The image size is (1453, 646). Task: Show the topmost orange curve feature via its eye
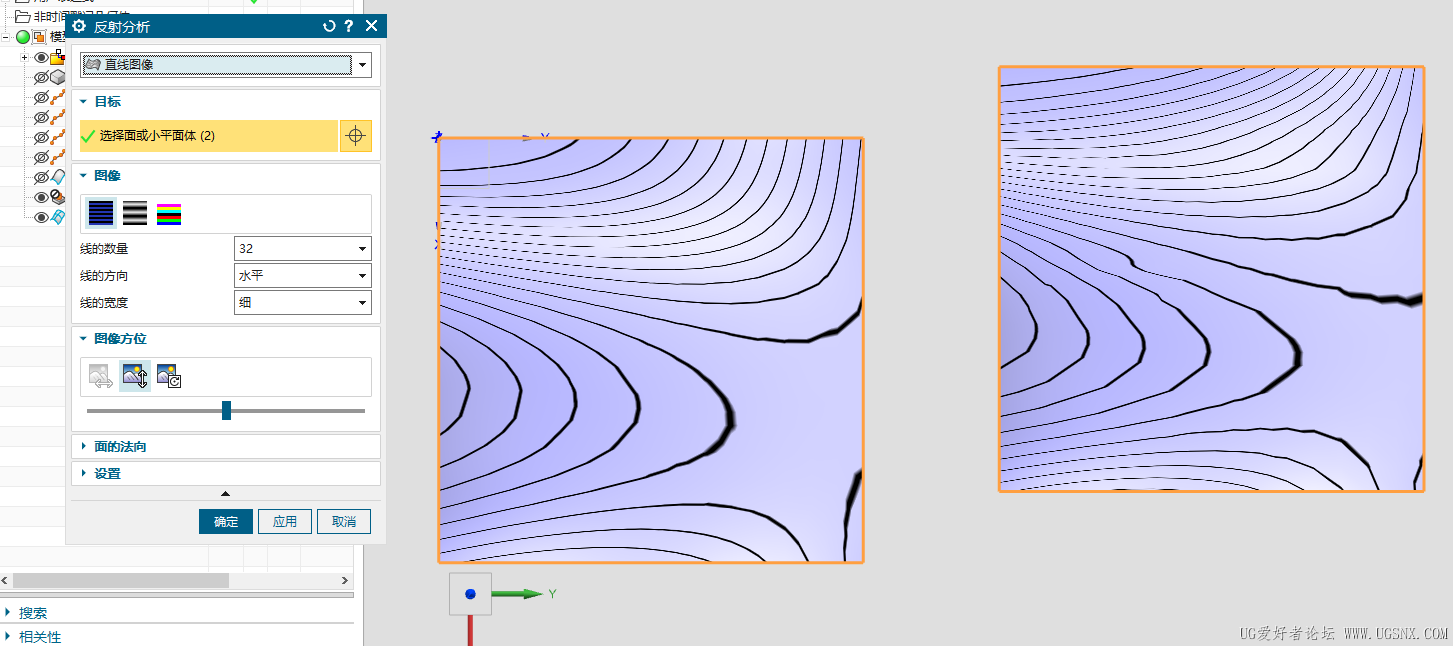tap(41, 97)
